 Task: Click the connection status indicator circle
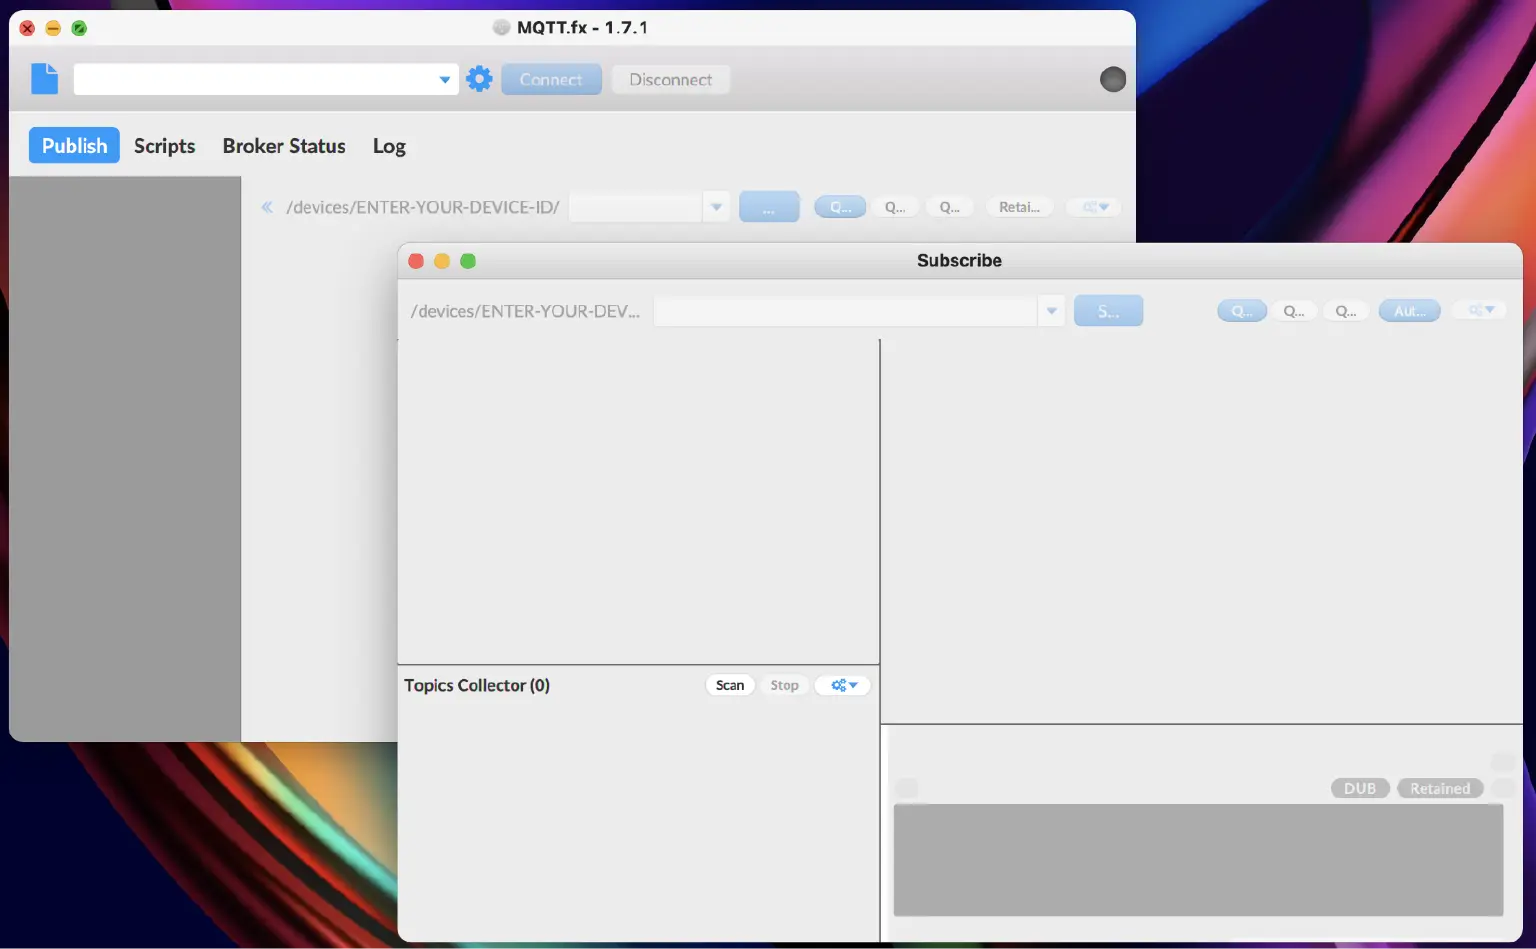pos(1113,78)
